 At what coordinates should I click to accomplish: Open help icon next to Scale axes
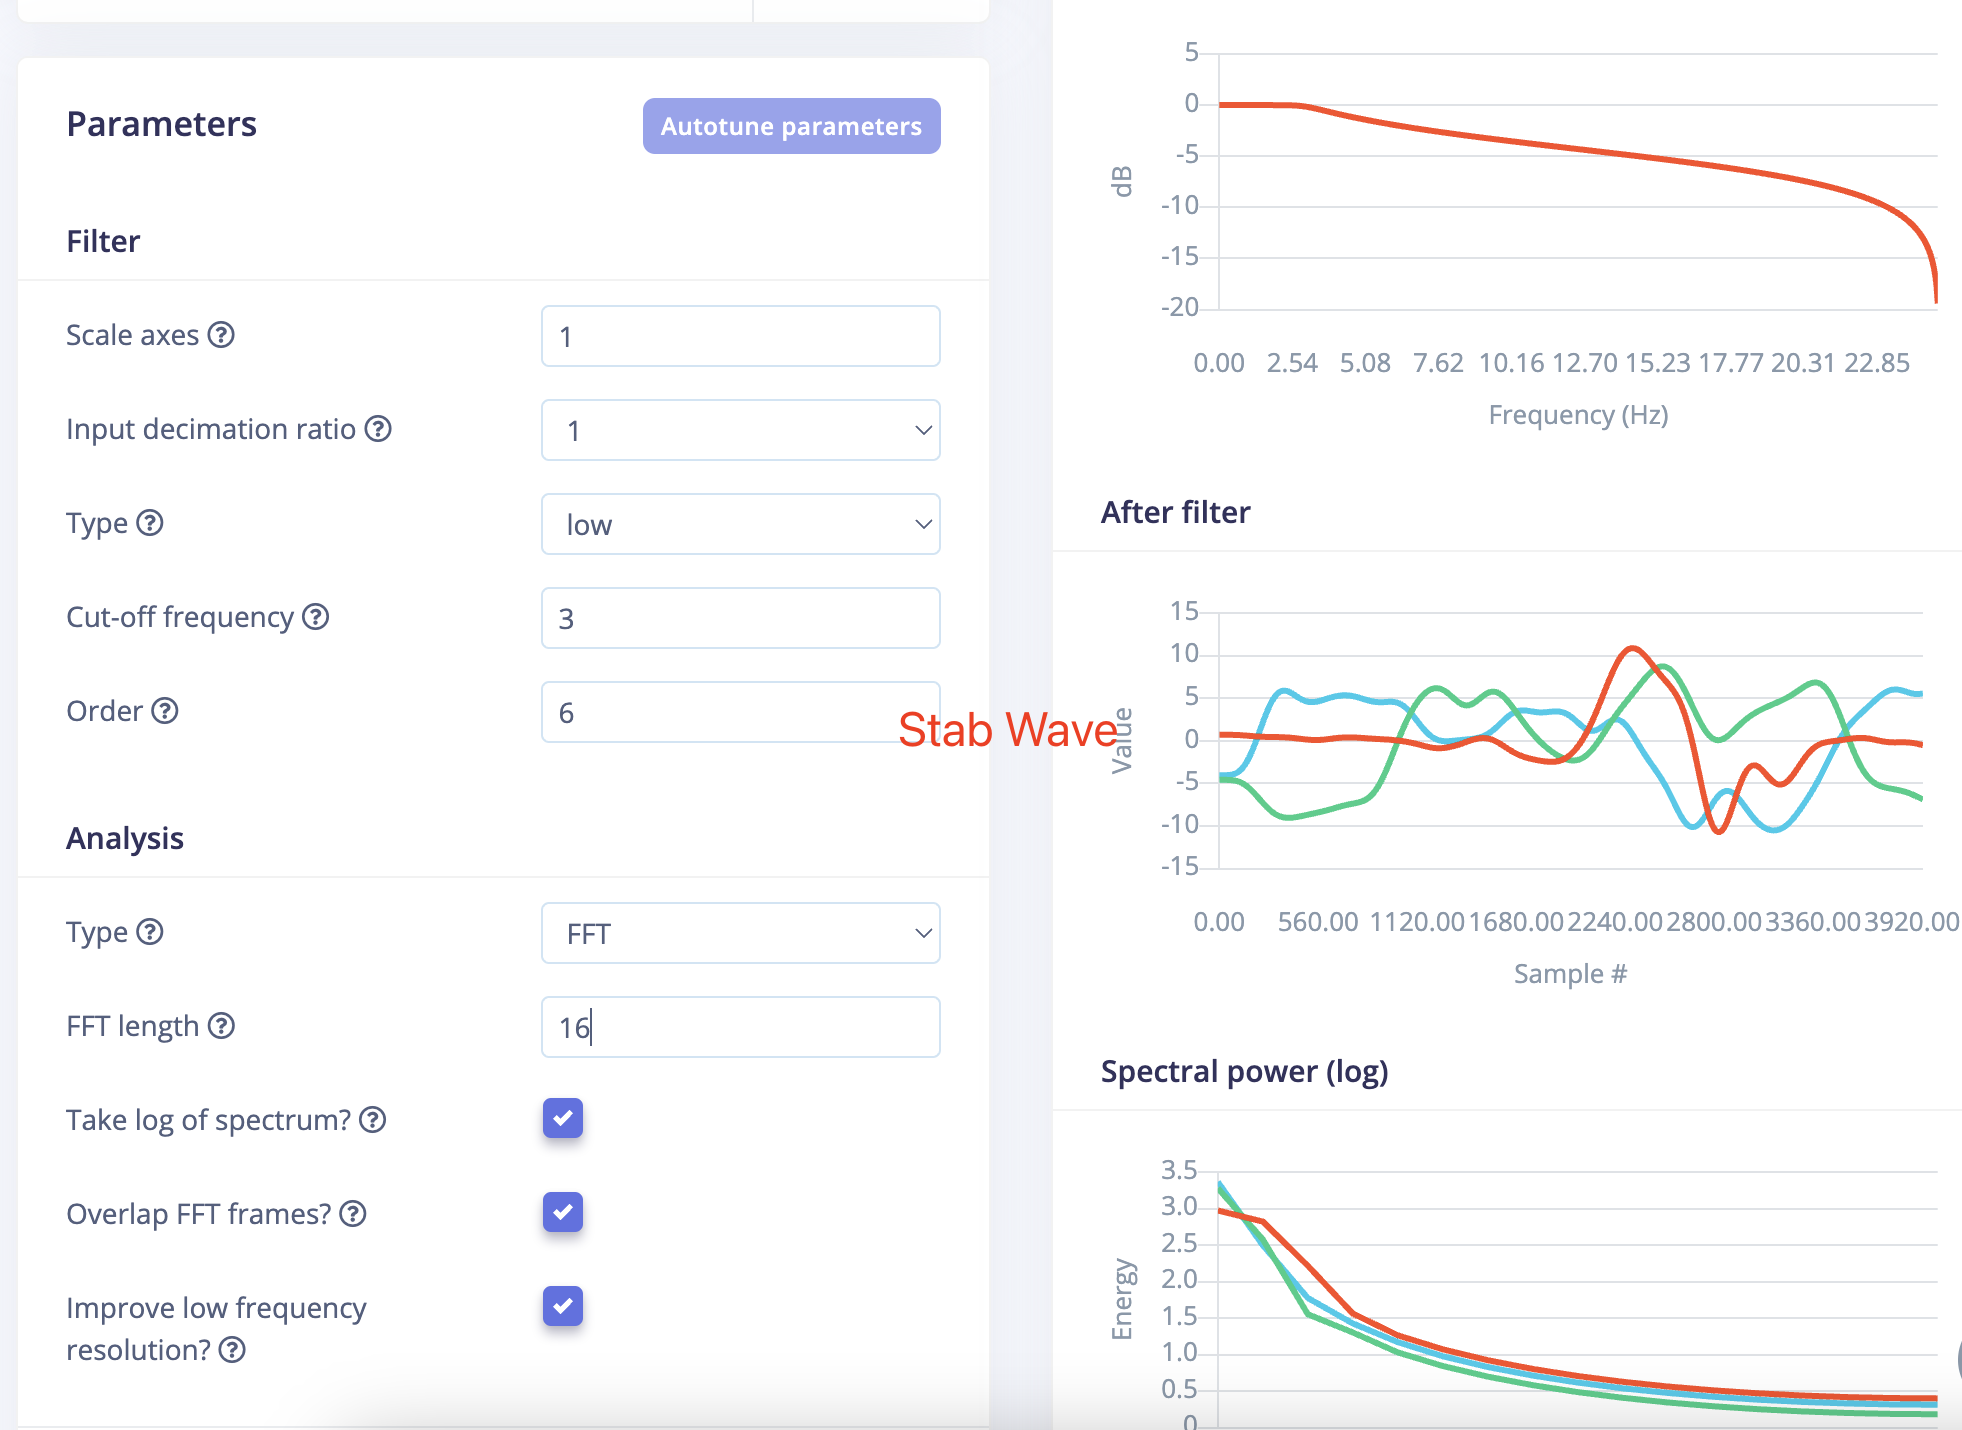point(221,335)
